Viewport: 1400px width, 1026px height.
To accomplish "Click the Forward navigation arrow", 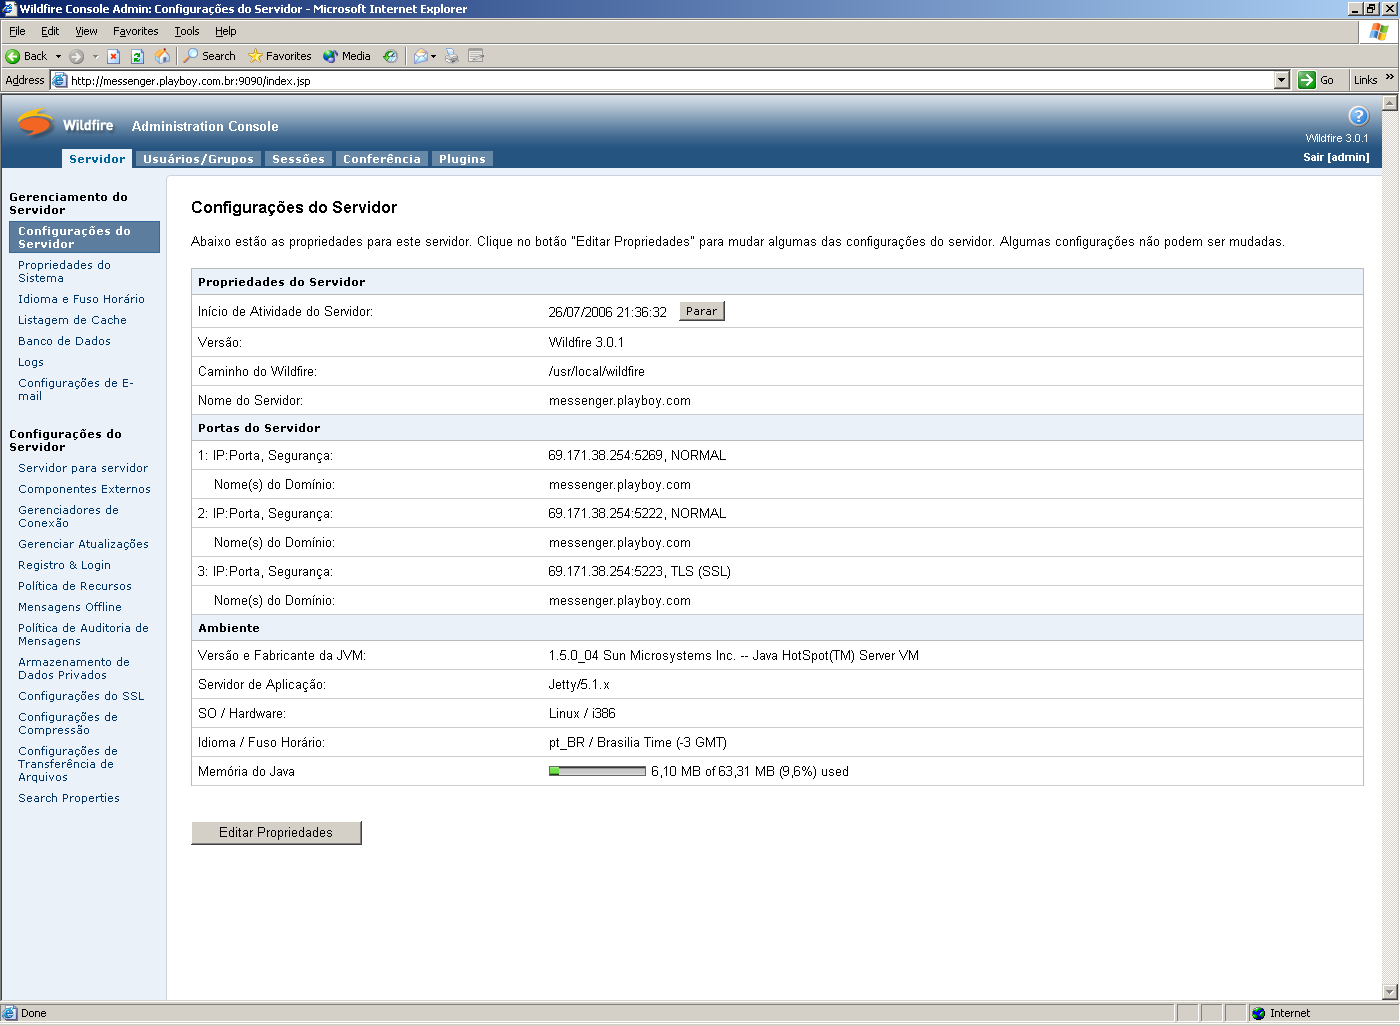I will pos(76,56).
